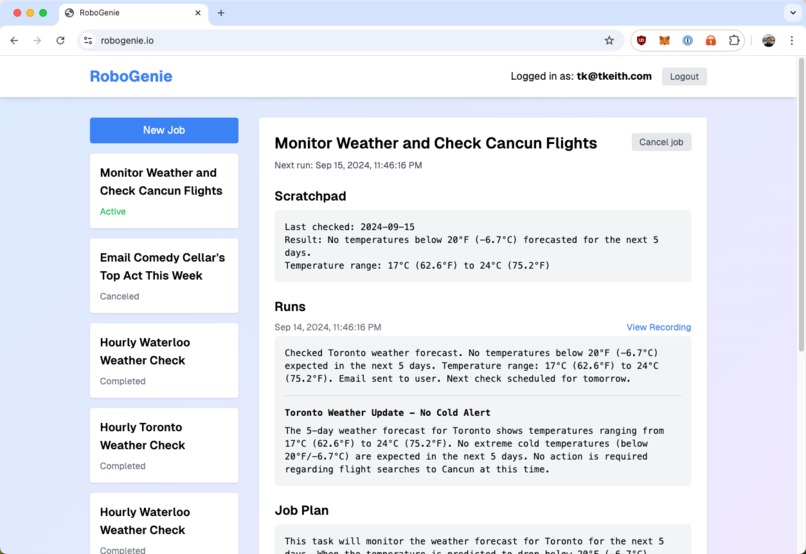Click the tk@tkeith.com email text
Screen dimensions: 806x554
click(x=614, y=76)
